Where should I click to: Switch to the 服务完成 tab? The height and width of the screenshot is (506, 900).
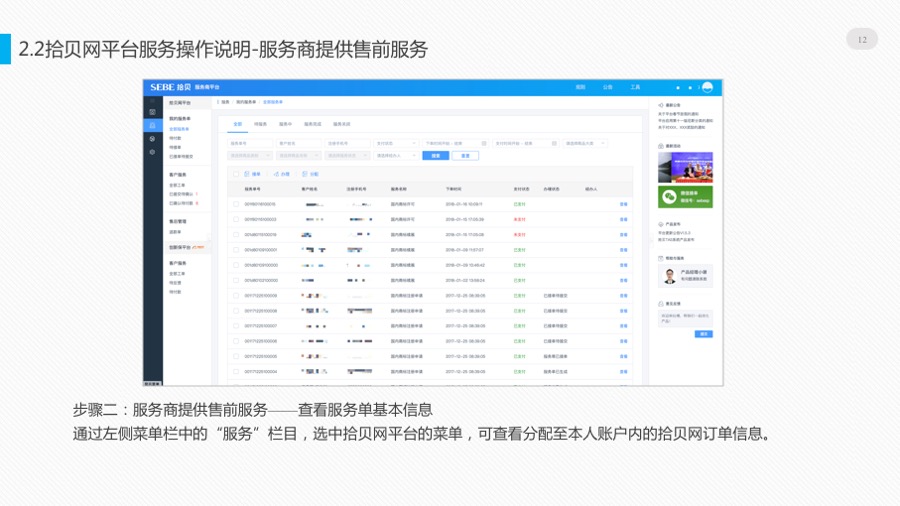coord(313,124)
